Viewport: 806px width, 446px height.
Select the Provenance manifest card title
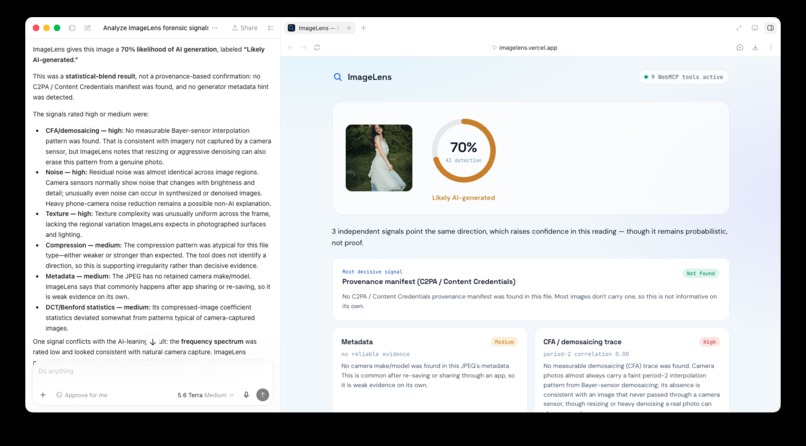pyautogui.click(x=429, y=282)
